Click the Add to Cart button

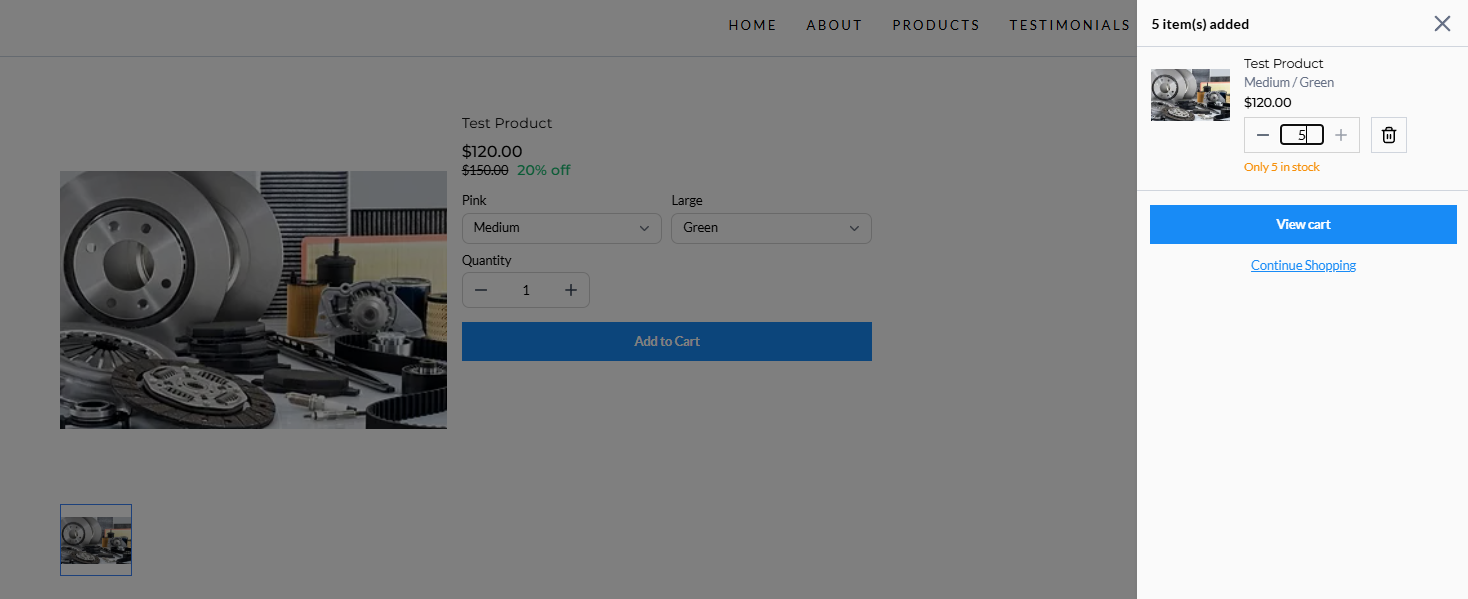pyautogui.click(x=667, y=341)
